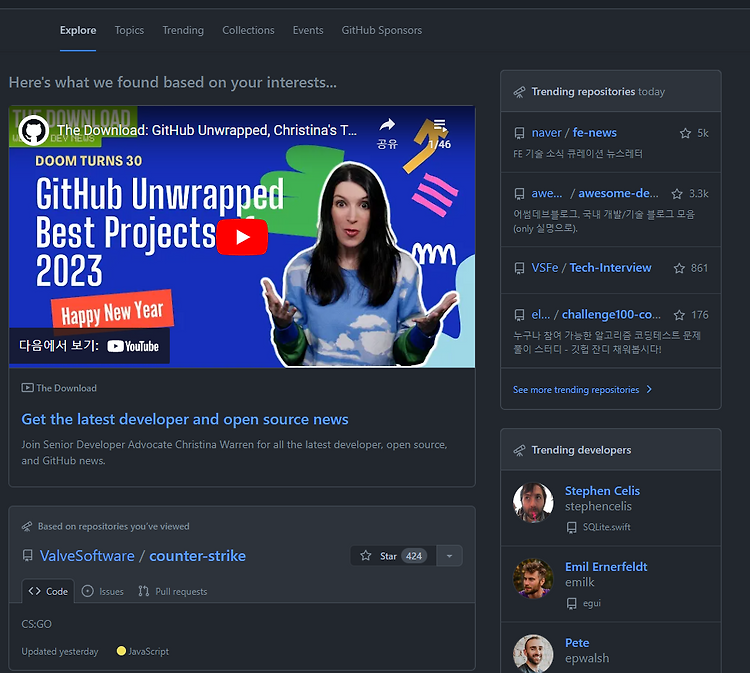Click the stephencelis username text
This screenshot has height=673, width=750.
tap(598, 506)
